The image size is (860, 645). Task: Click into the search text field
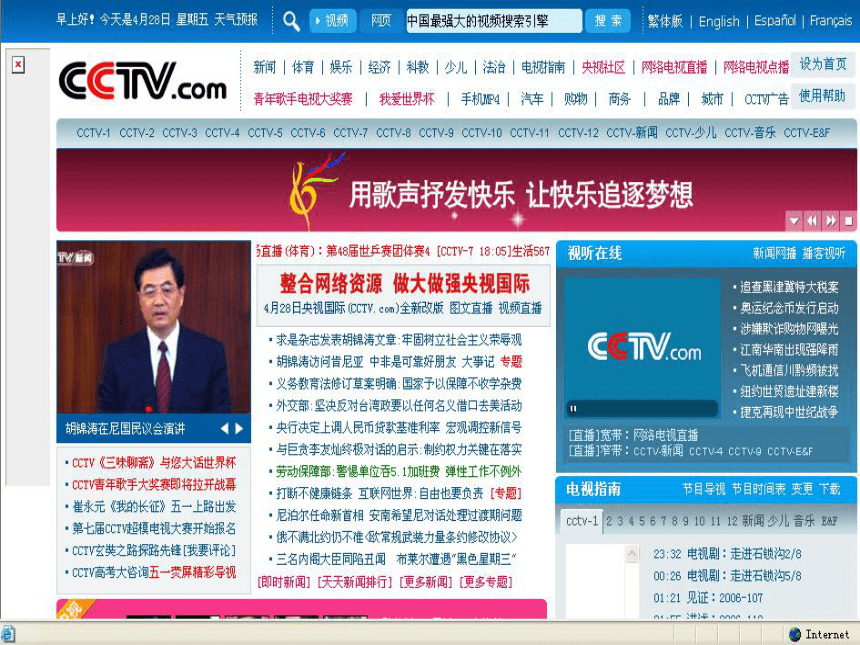click(494, 21)
